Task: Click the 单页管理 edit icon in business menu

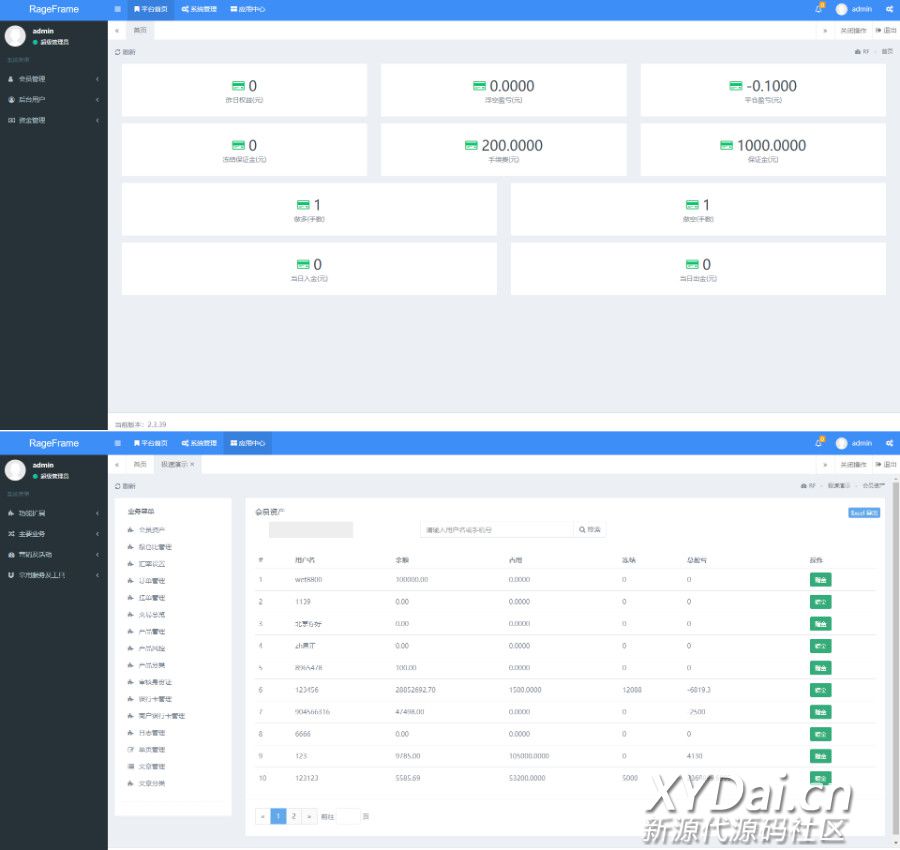Action: 130,749
